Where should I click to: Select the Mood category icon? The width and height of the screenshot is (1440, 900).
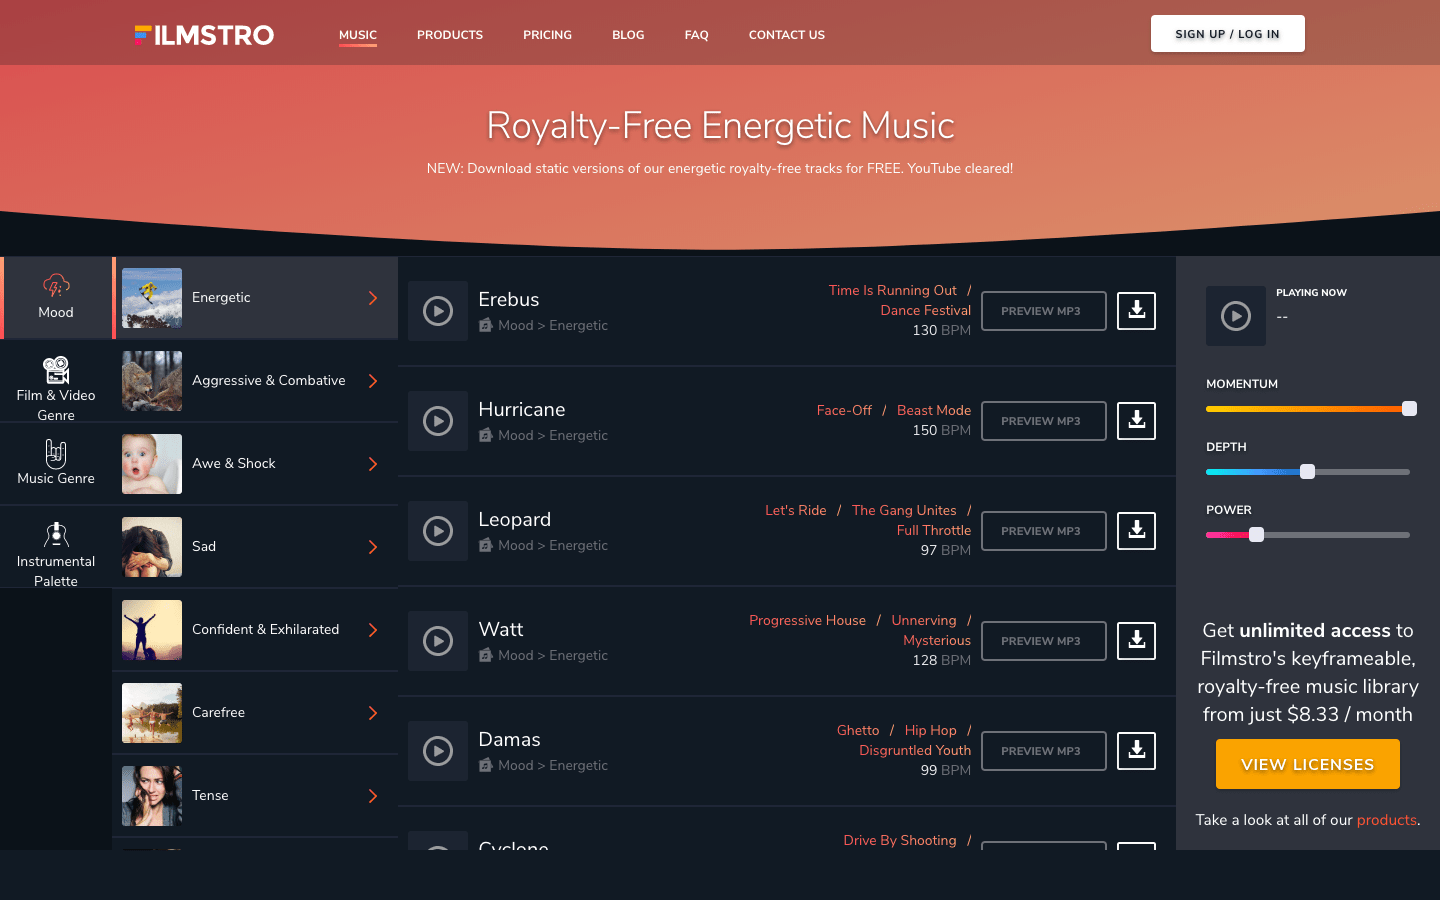click(x=56, y=286)
